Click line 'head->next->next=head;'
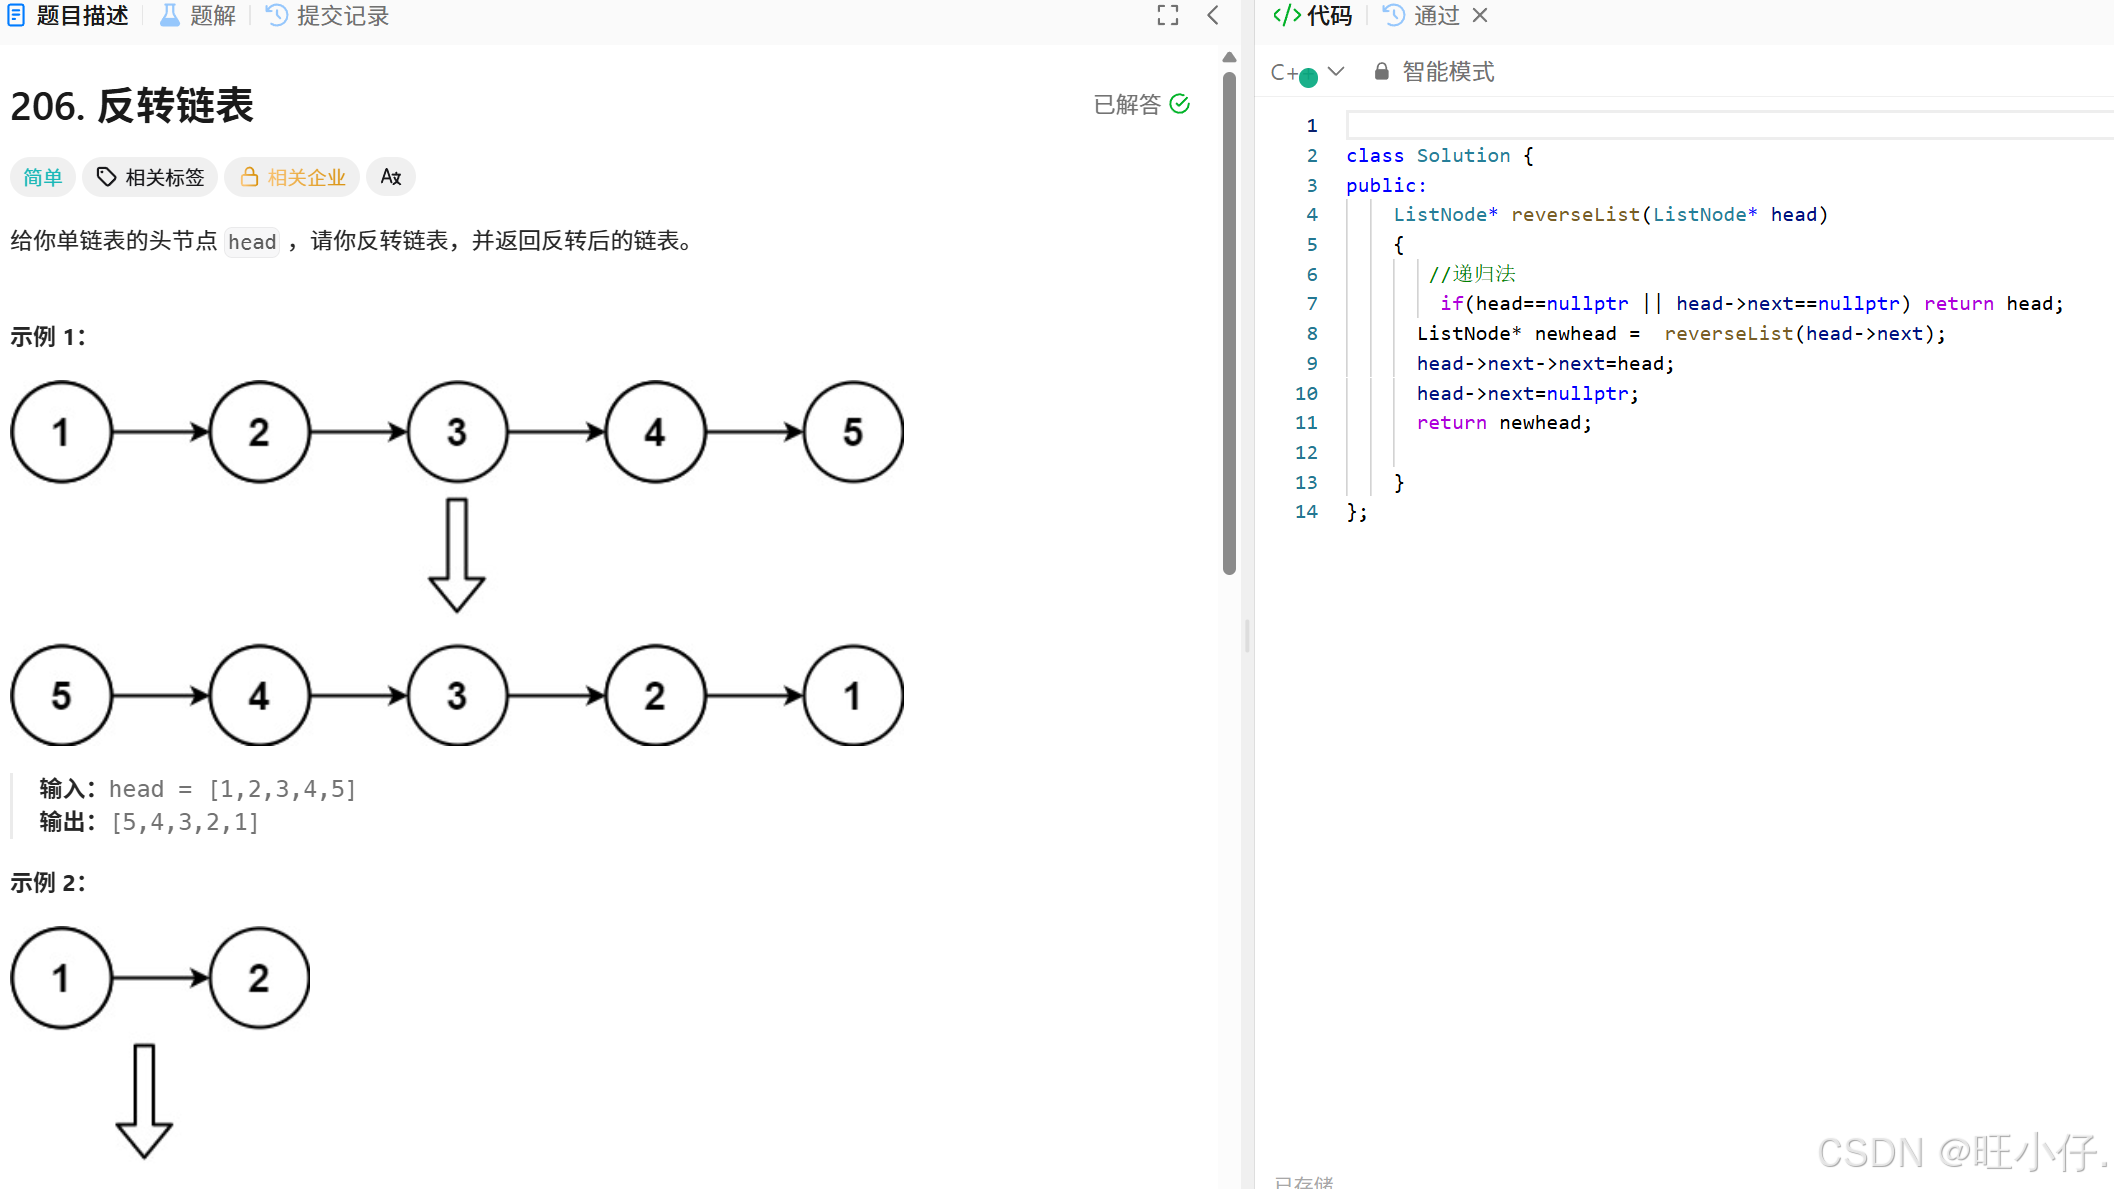2114x1189 pixels. 1545,364
